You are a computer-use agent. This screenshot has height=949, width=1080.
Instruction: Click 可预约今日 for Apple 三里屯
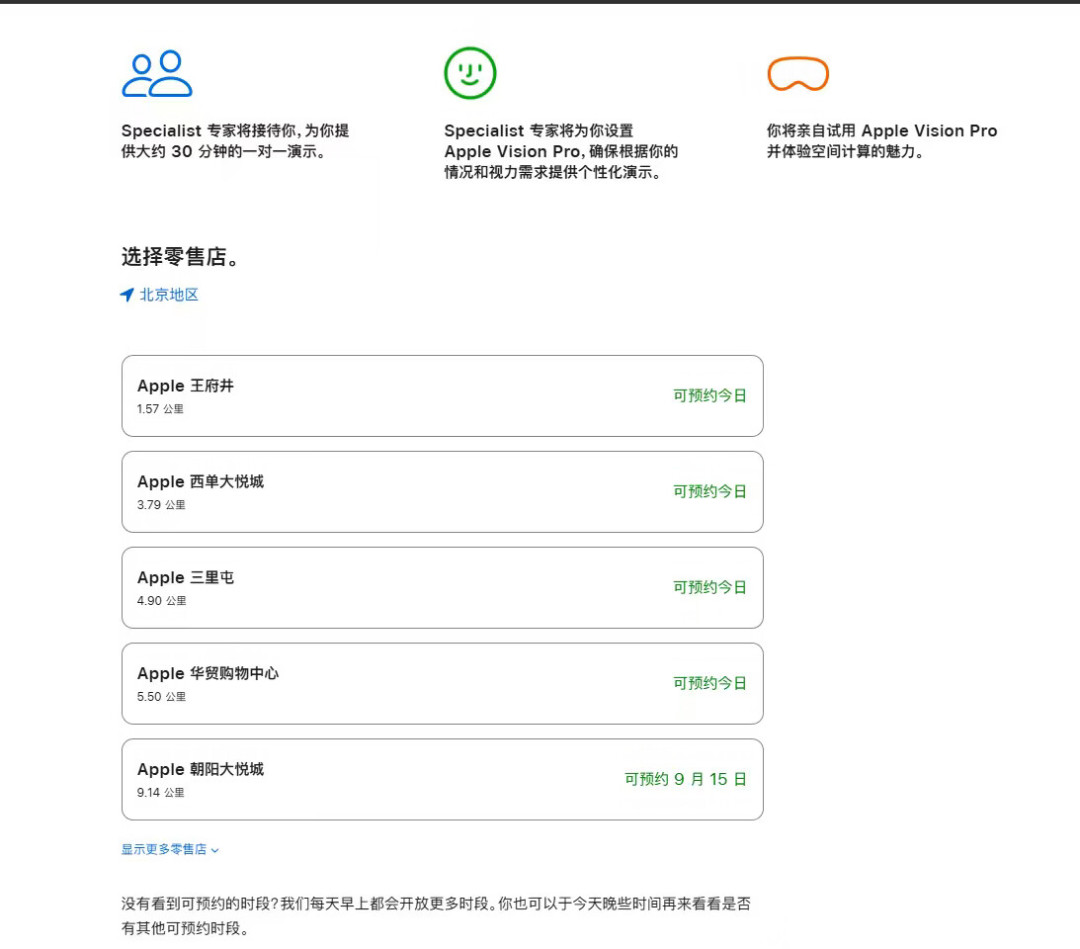click(x=709, y=587)
